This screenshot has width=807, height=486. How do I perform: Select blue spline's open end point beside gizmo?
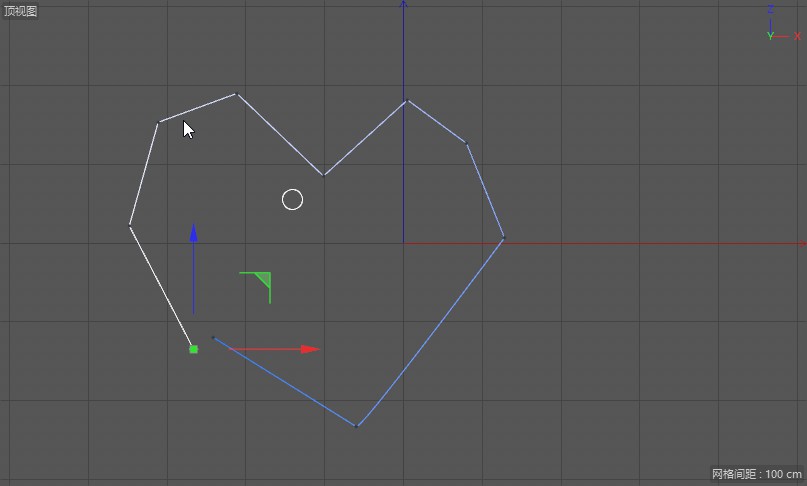214,338
